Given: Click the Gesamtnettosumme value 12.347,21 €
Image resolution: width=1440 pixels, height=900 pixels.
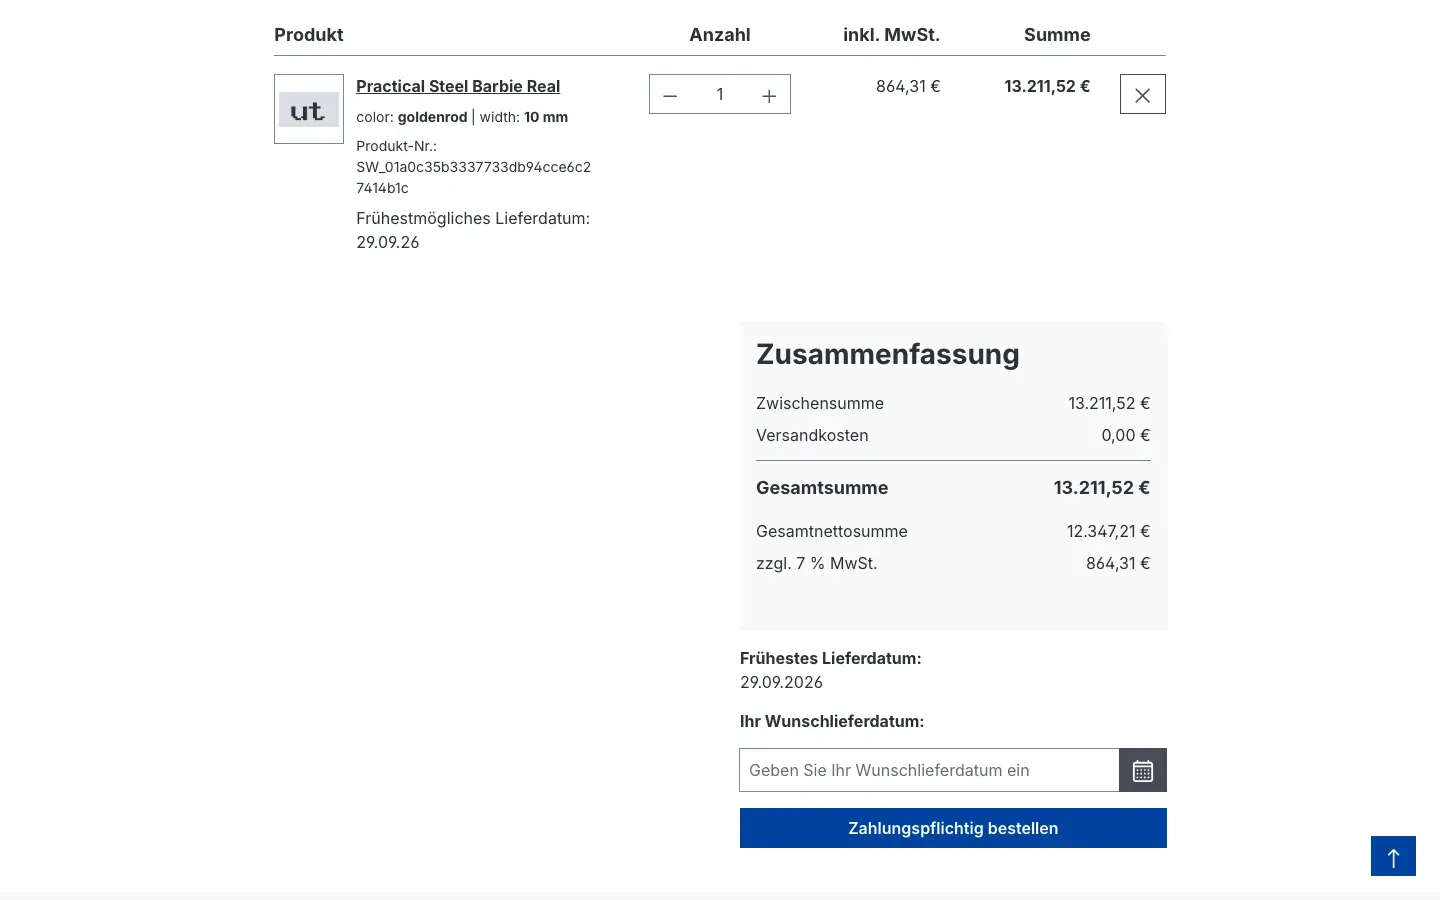Looking at the screenshot, I should click(x=1108, y=532).
